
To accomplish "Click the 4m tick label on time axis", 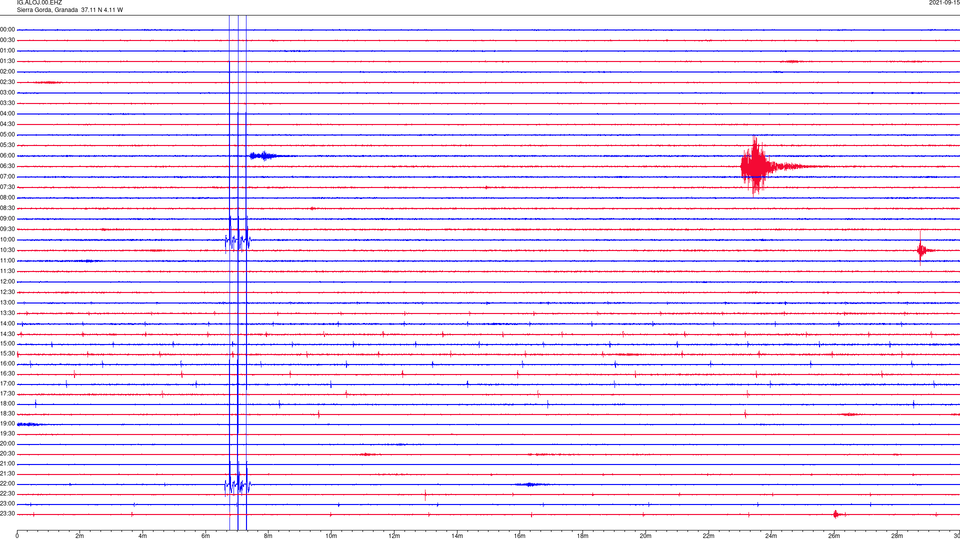I will (143, 536).
